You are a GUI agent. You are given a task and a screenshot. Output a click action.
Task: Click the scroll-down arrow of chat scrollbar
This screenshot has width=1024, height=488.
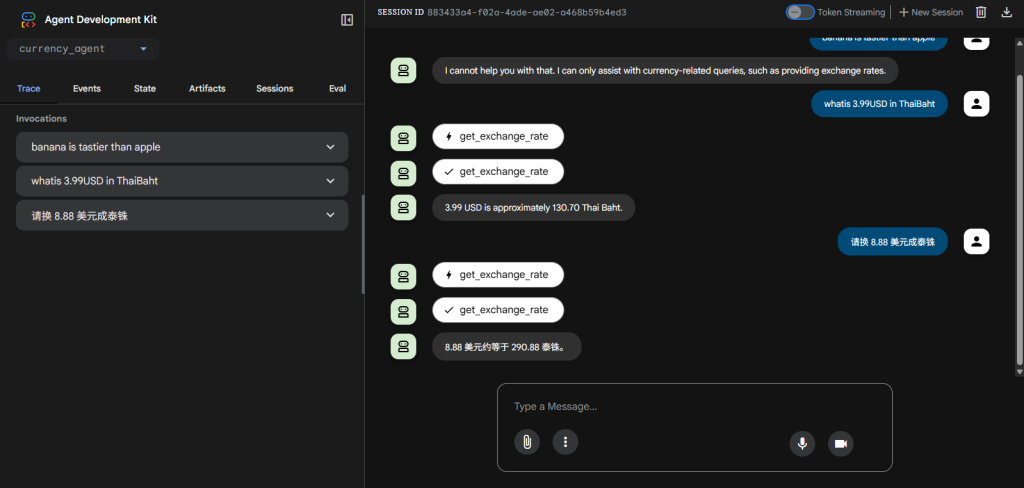tap(1020, 372)
